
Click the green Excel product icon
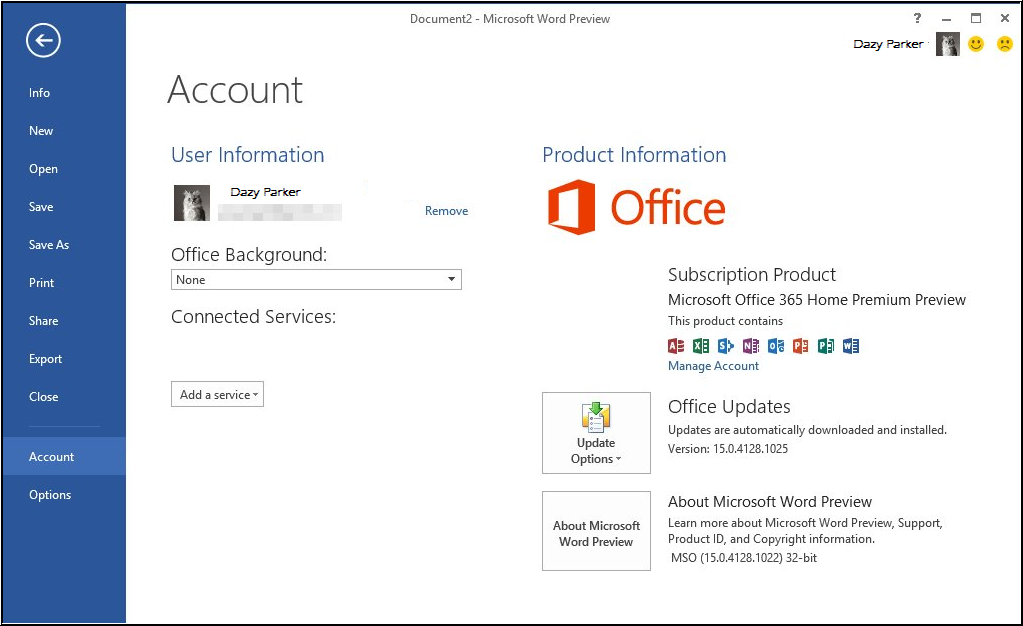click(701, 345)
